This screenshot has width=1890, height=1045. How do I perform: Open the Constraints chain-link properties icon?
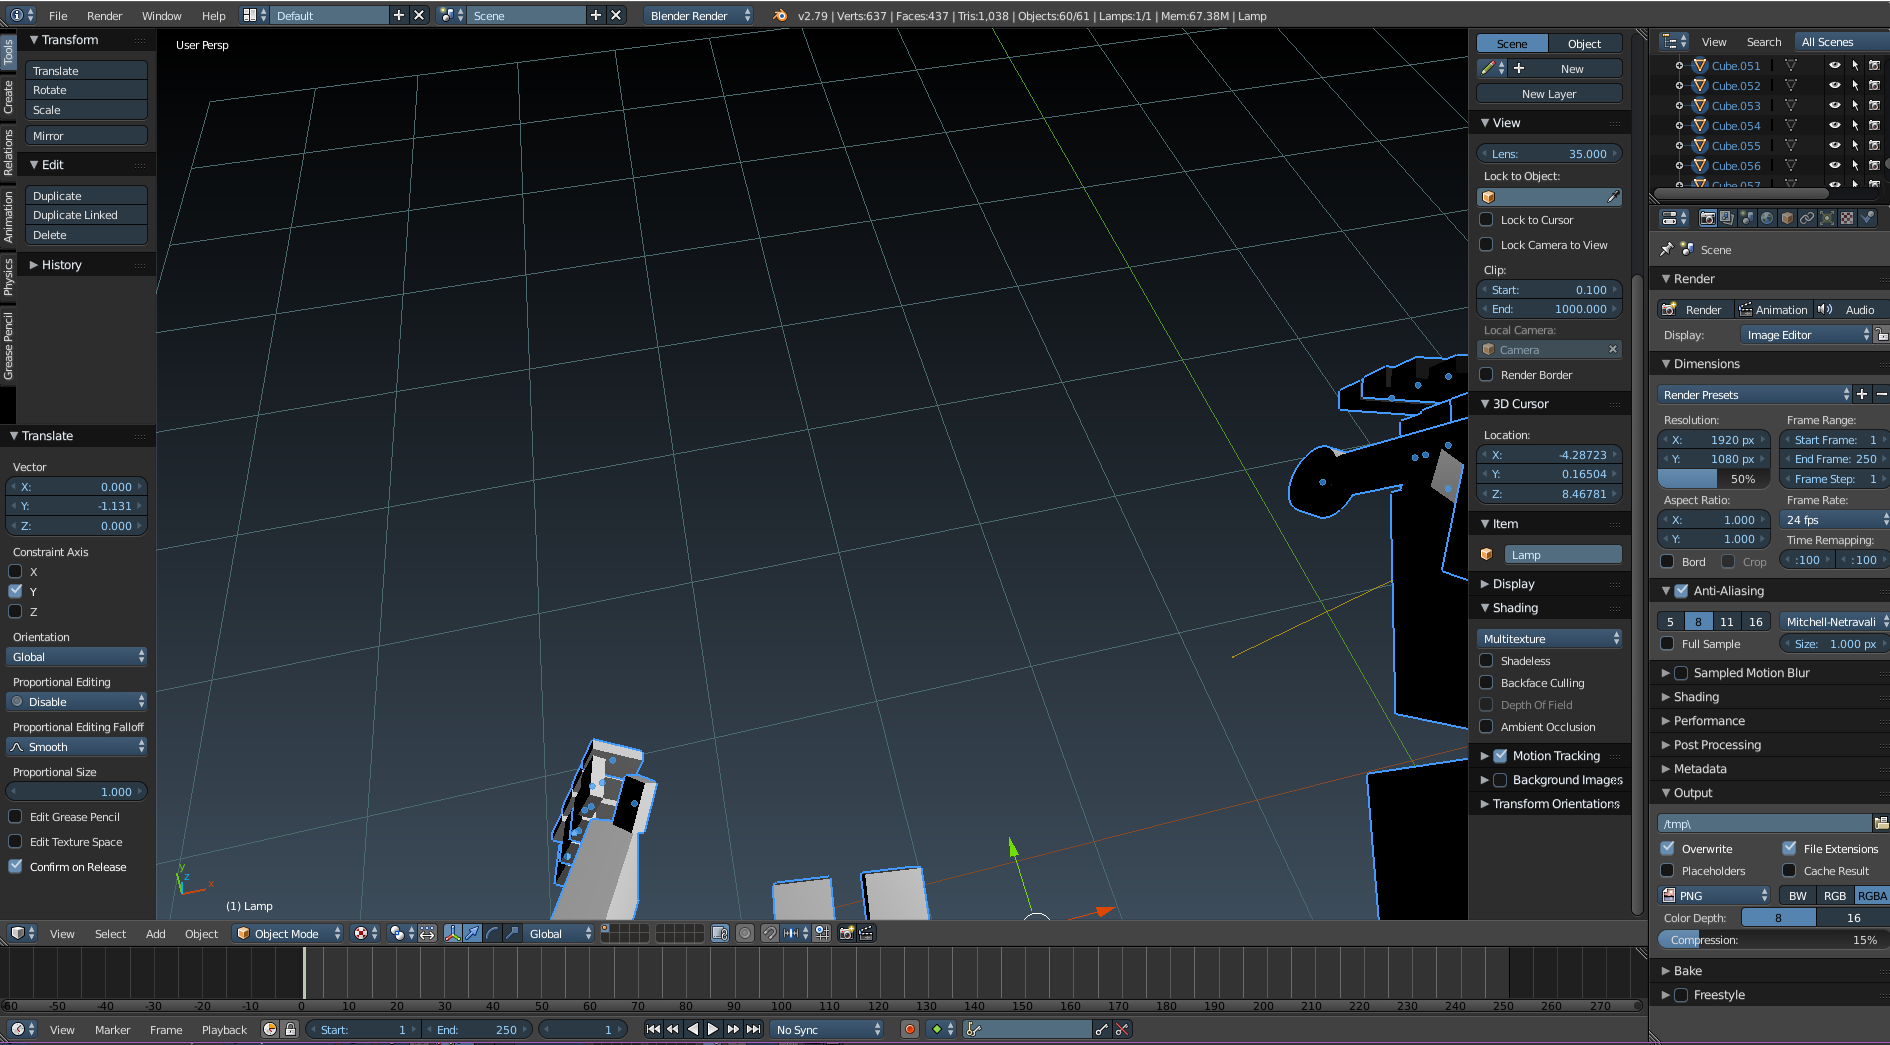coord(1807,218)
